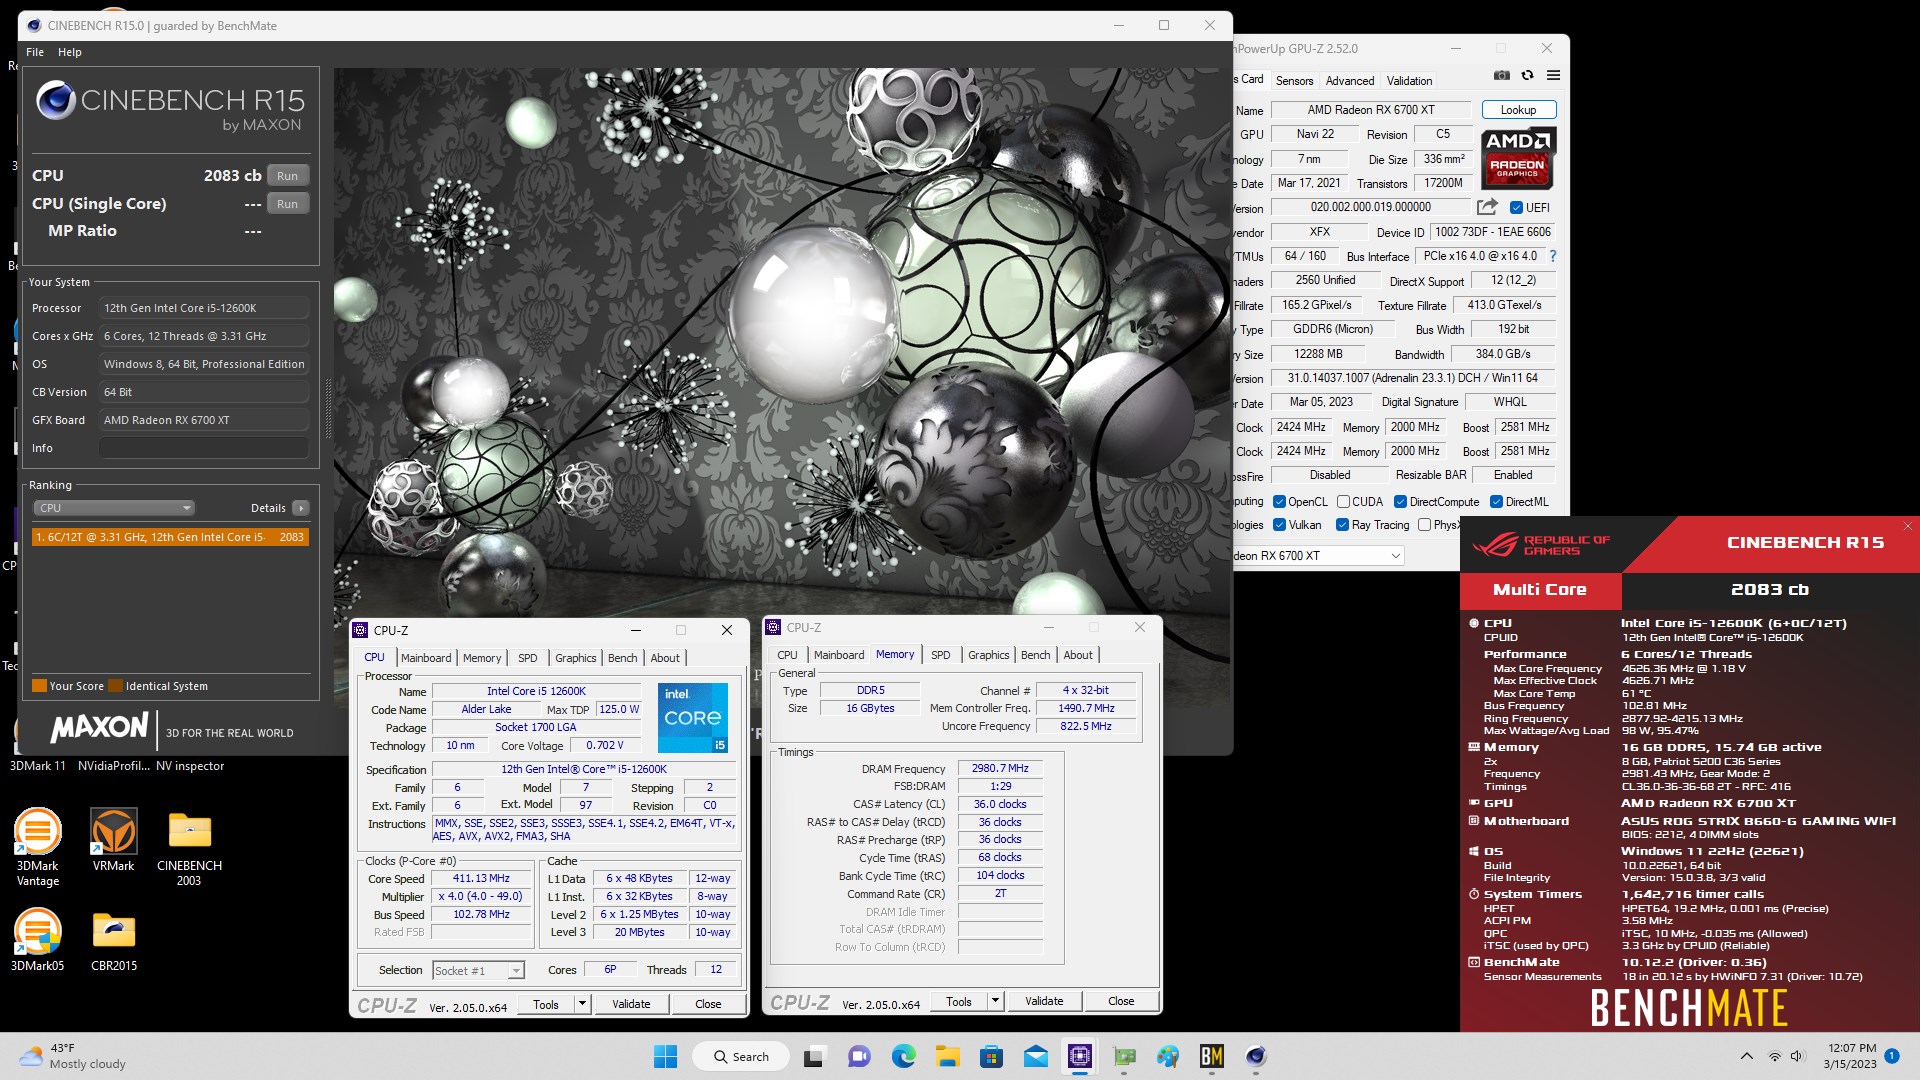Image resolution: width=1920 pixels, height=1080 pixels.
Task: Click Lookup button in GPU-Z
Action: 1518,110
